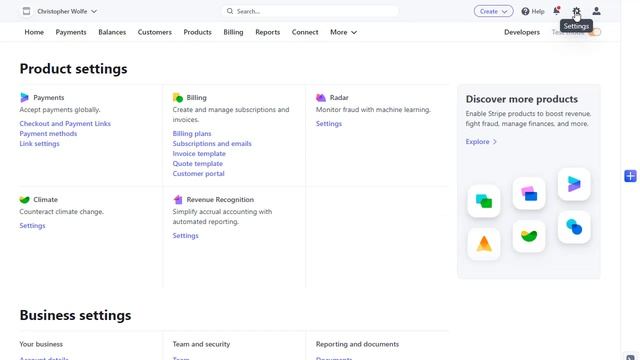Switch to the Billing tab
The width and height of the screenshot is (640, 360).
233,32
